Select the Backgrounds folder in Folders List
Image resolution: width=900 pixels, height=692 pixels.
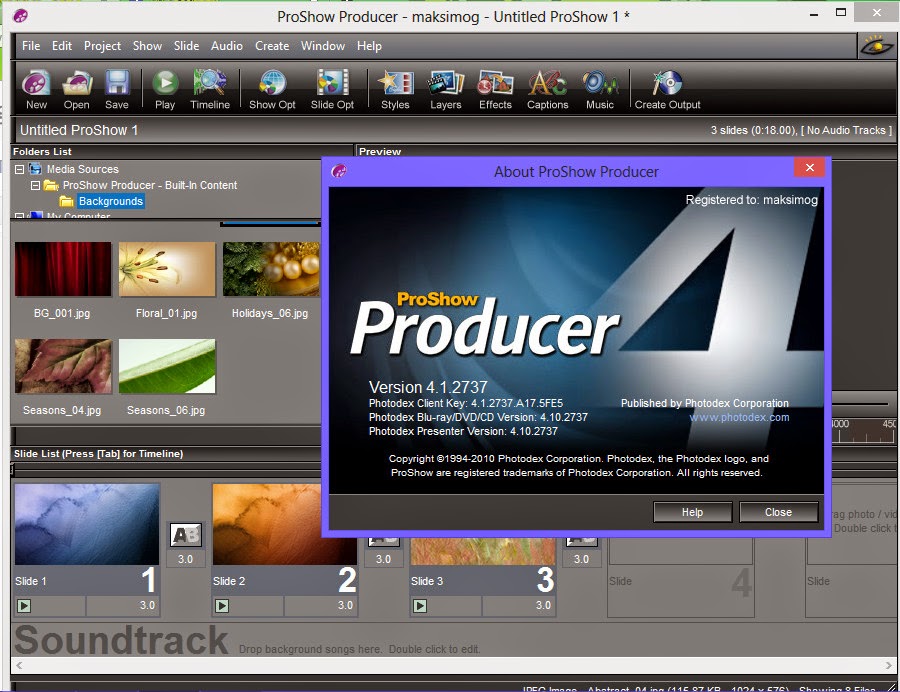[x=111, y=201]
